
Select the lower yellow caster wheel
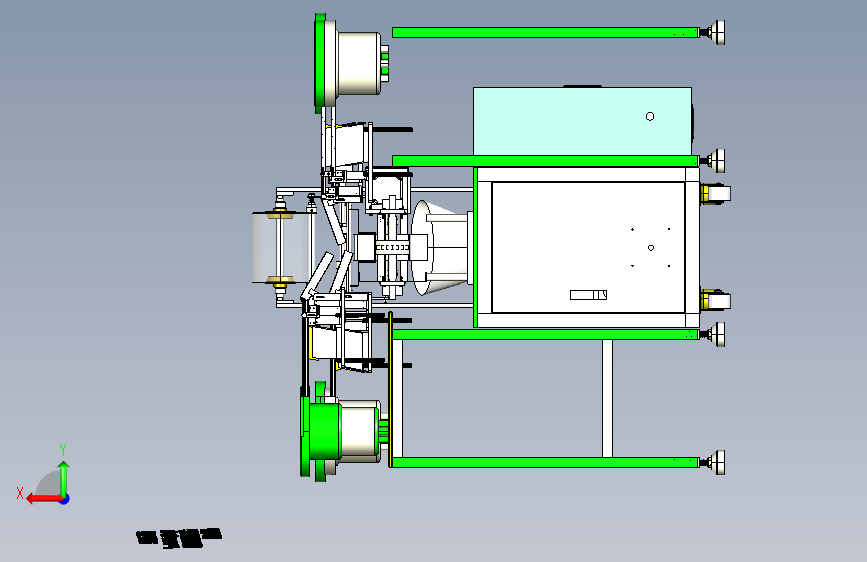tap(715, 300)
